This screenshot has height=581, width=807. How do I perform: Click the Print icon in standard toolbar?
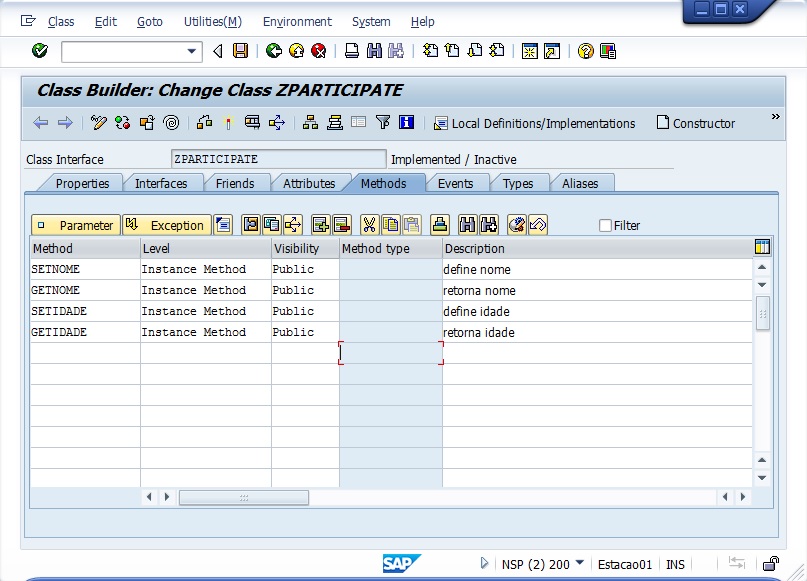coord(352,51)
